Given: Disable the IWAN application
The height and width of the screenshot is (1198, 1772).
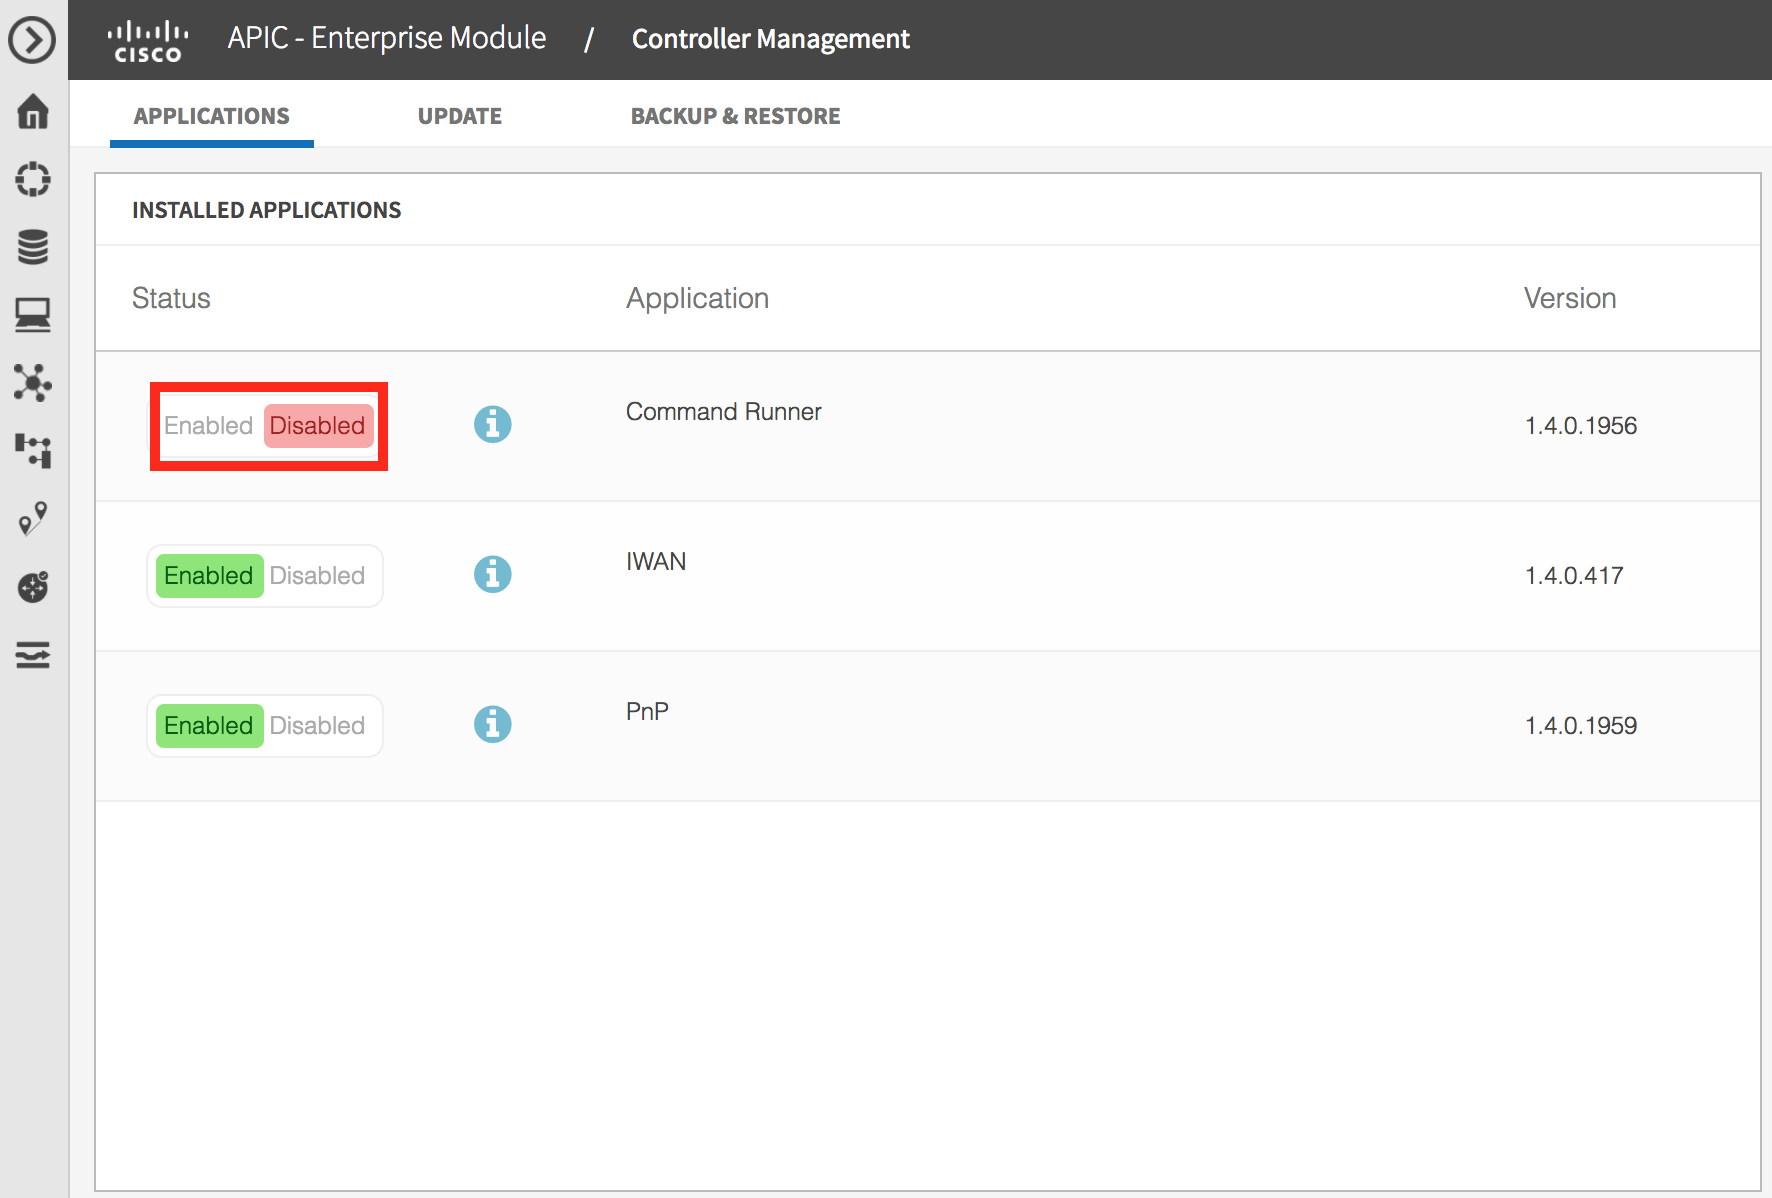Looking at the screenshot, I should [x=318, y=576].
